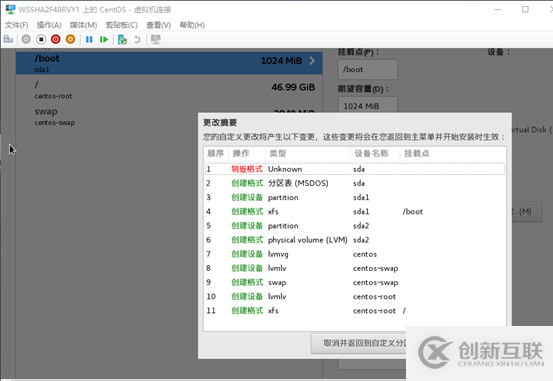Select the lvmvg centos row
Image resolution: width=553 pixels, height=381 pixels.
[355, 254]
